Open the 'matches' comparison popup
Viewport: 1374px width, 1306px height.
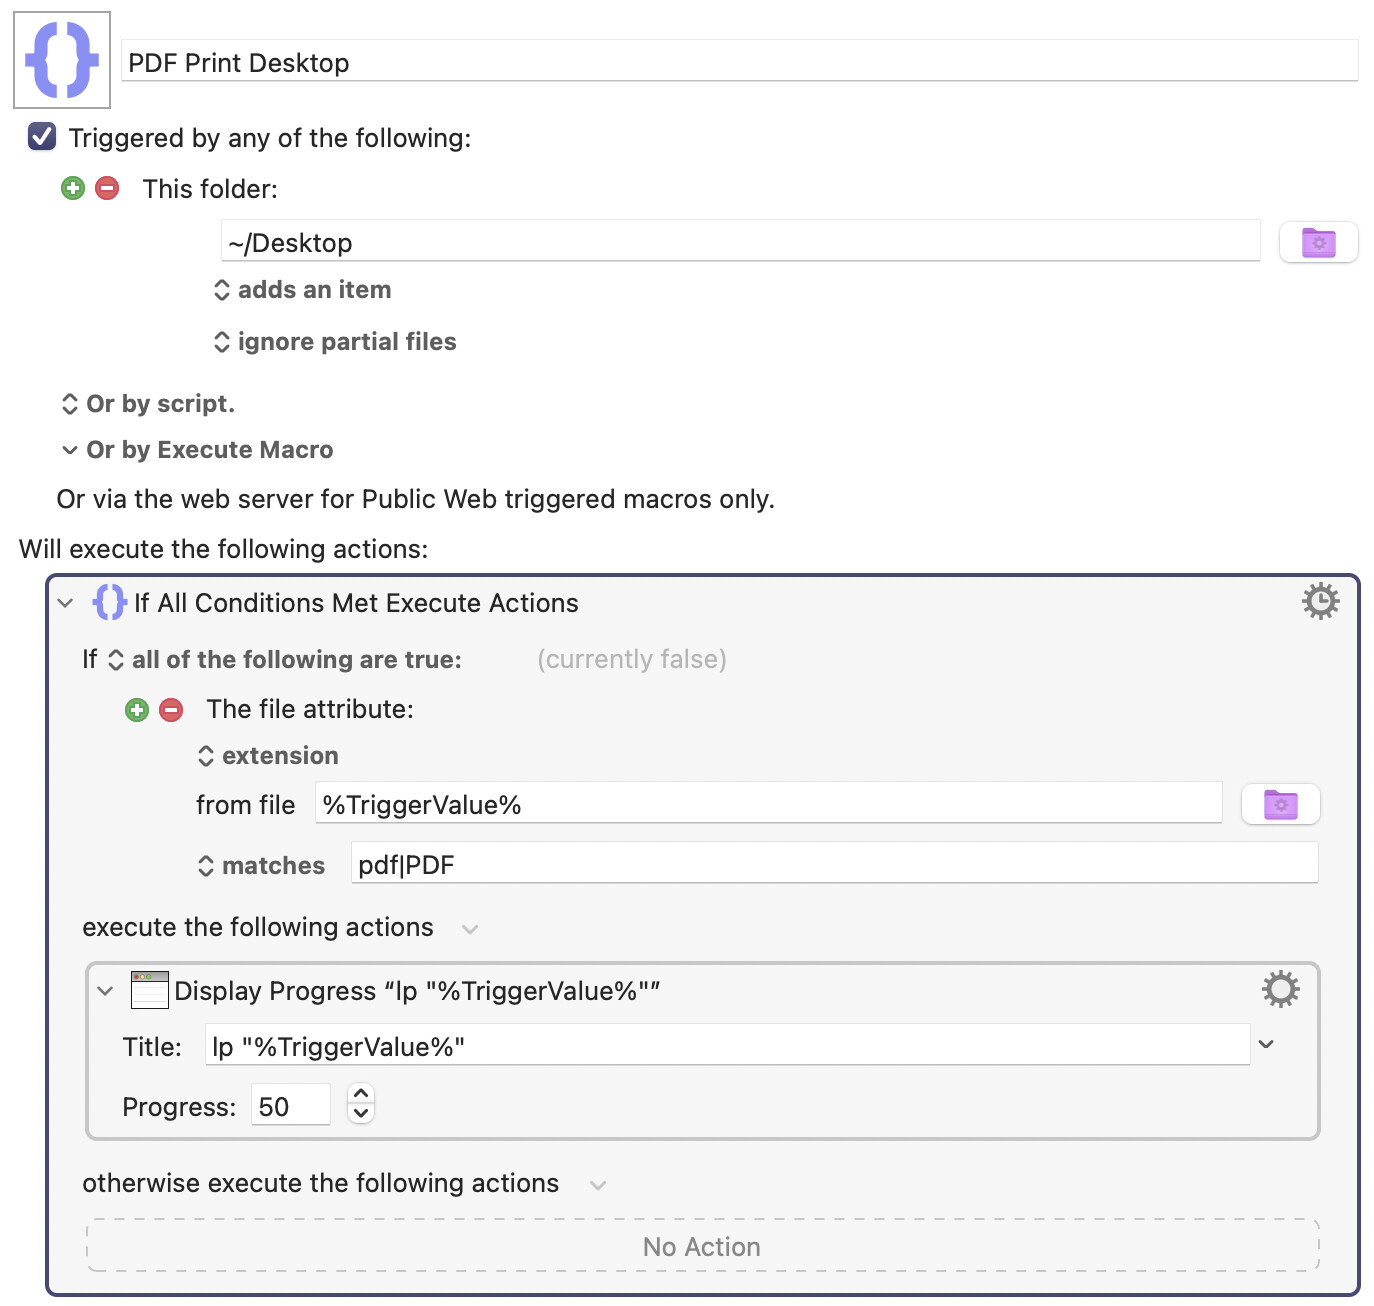click(262, 866)
